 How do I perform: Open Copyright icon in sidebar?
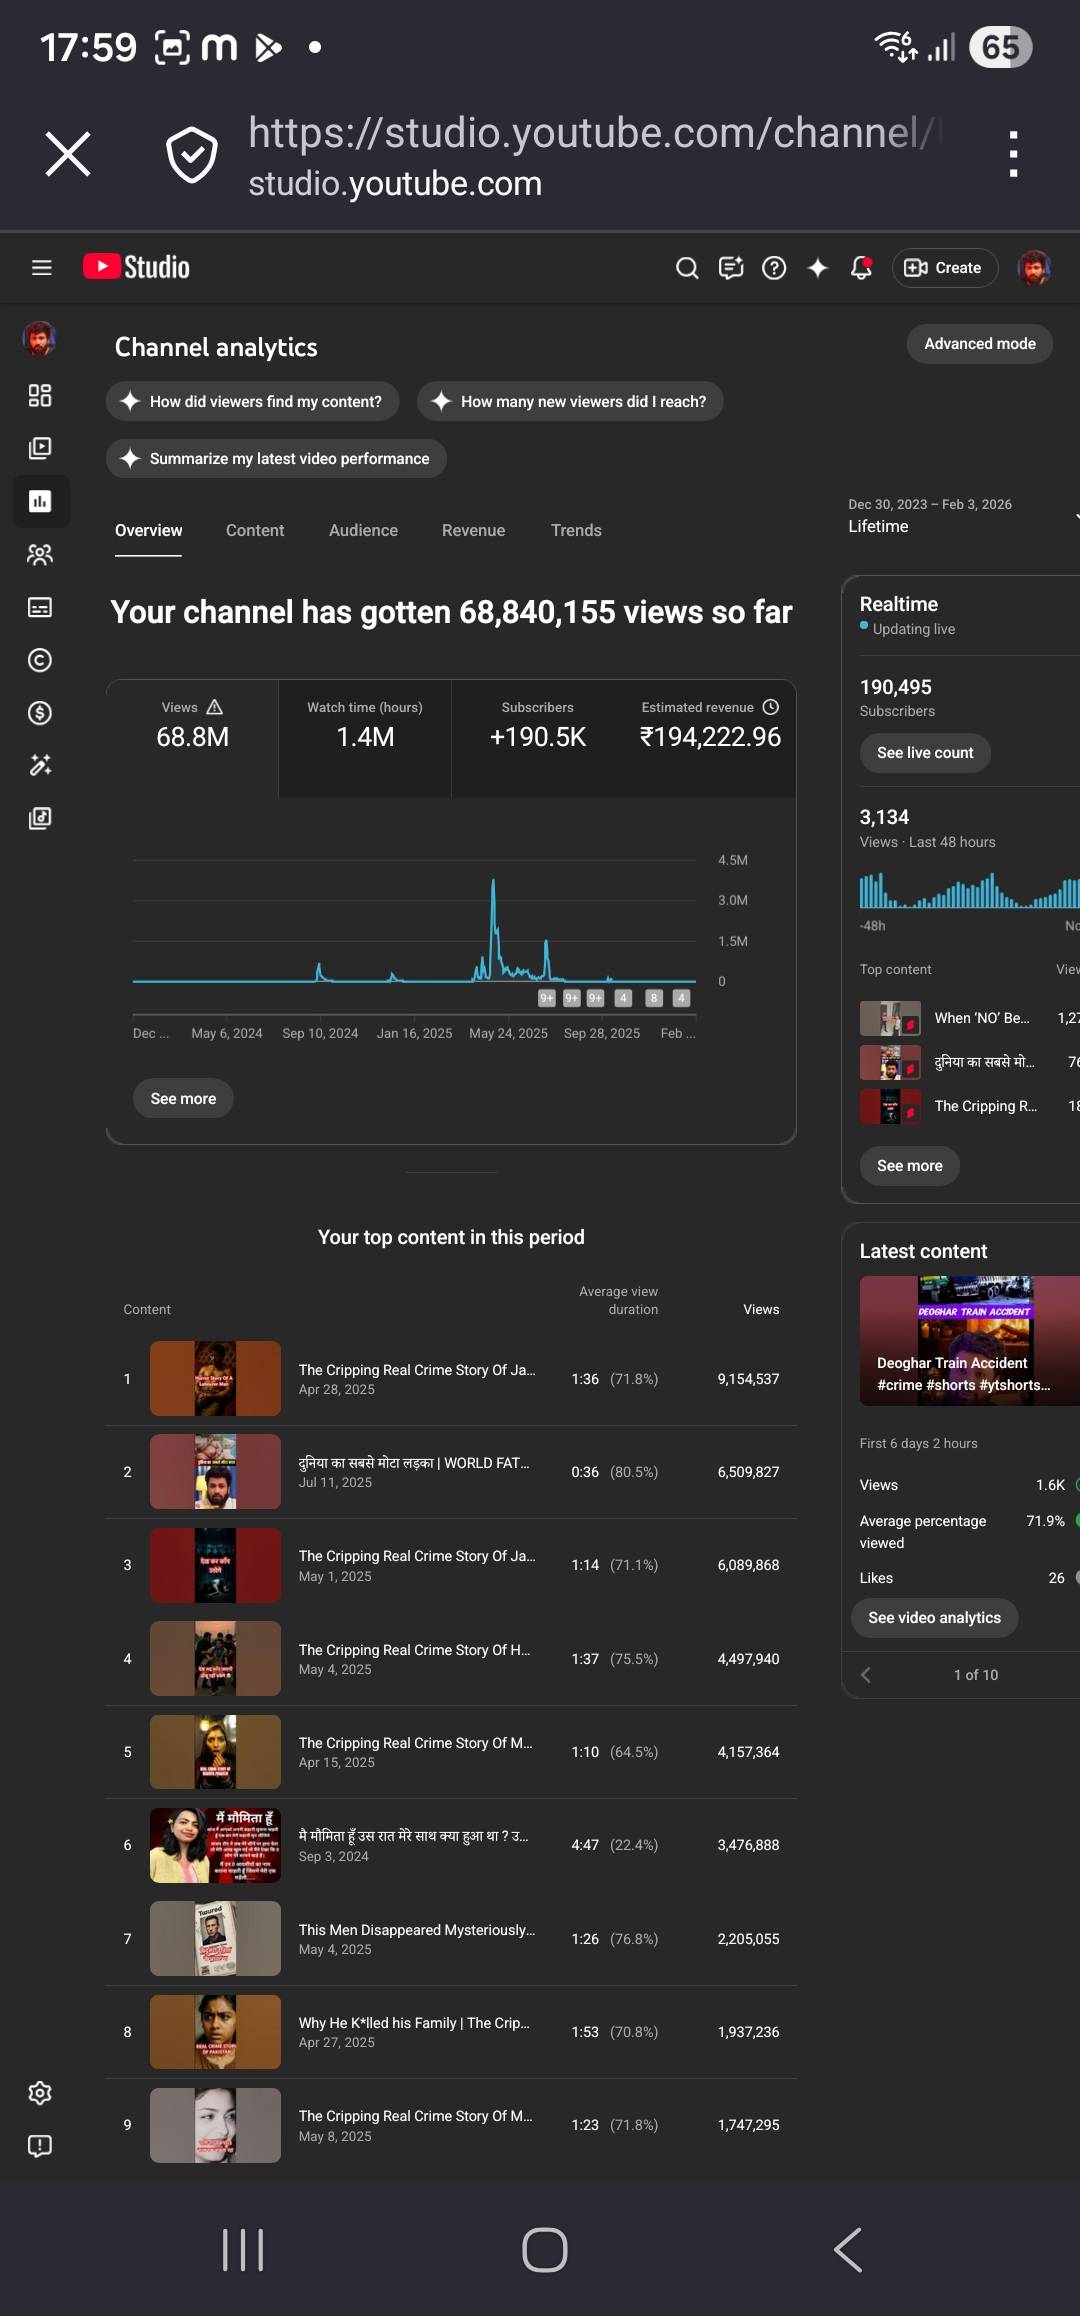(x=40, y=660)
